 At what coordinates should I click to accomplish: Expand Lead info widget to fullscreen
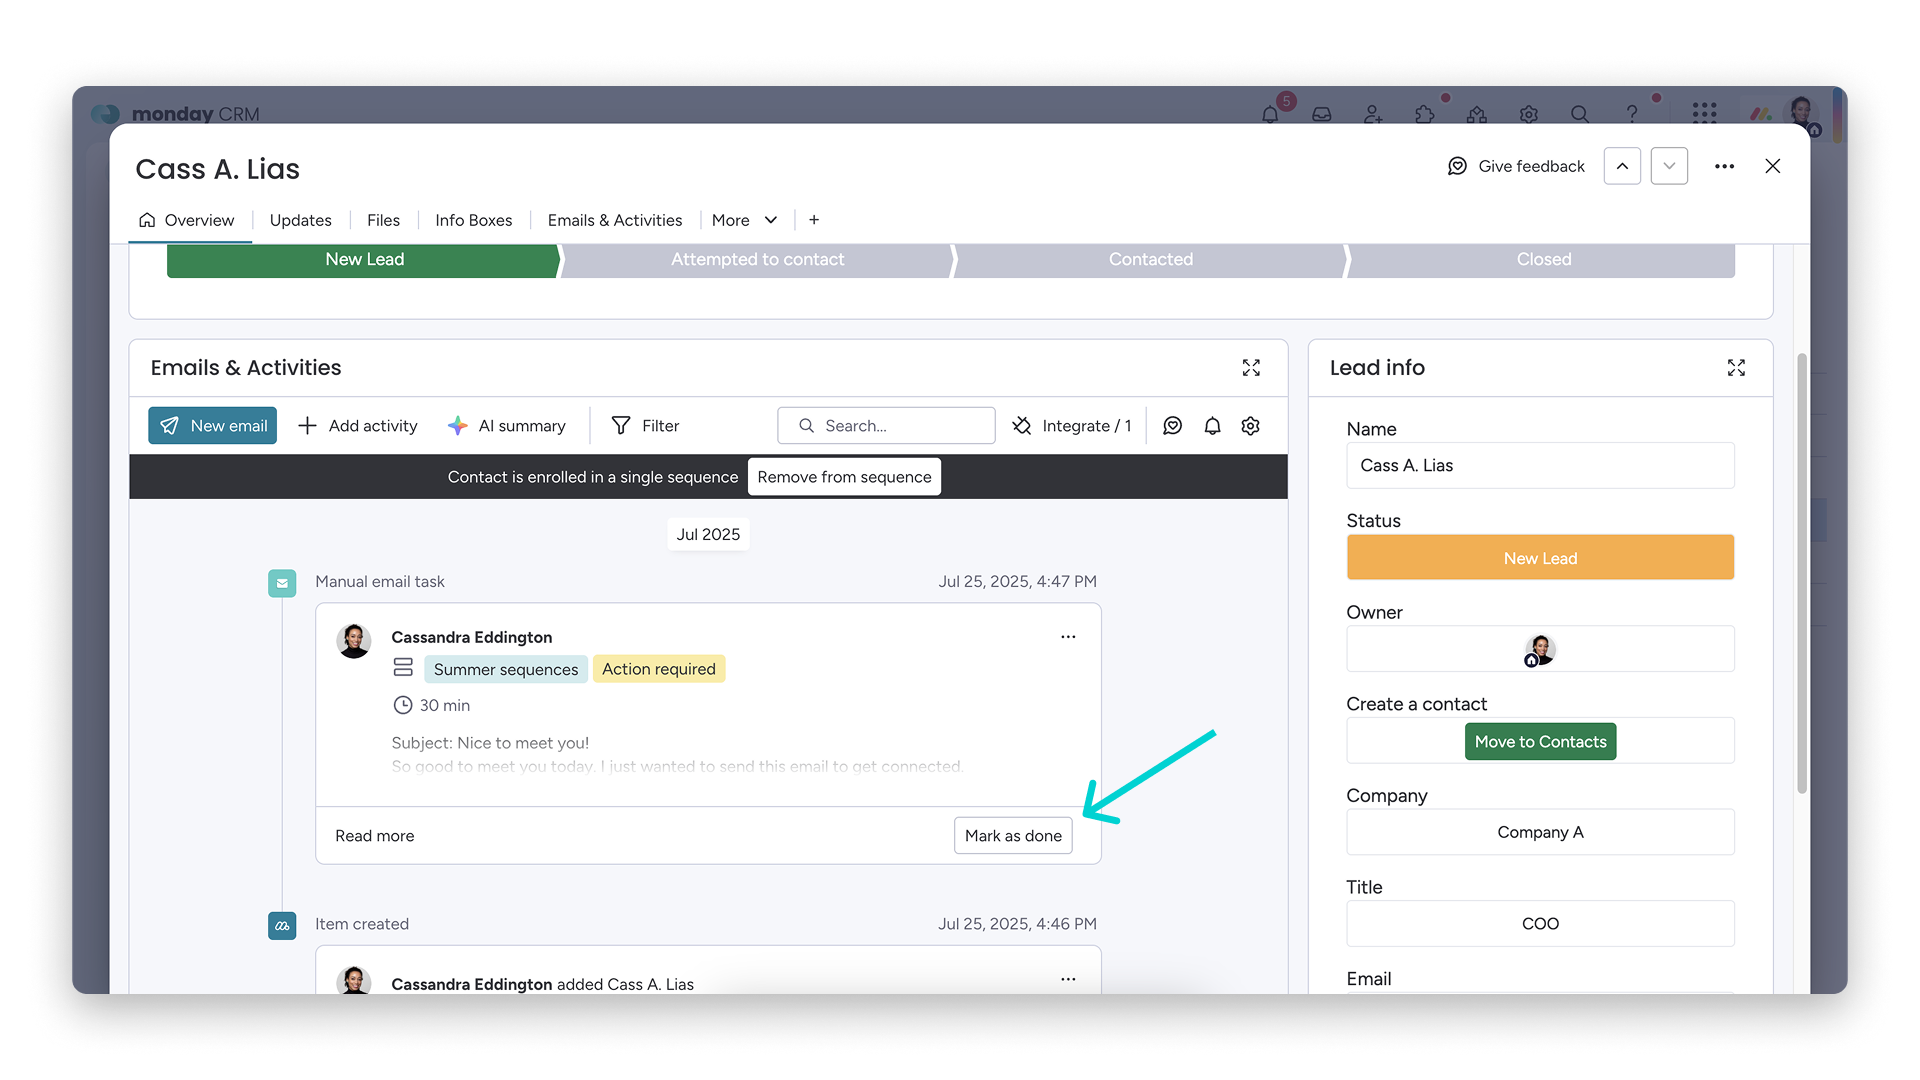pyautogui.click(x=1736, y=368)
